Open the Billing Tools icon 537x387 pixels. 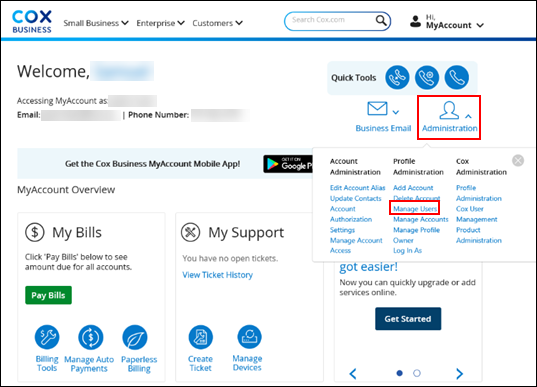[x=47, y=337]
